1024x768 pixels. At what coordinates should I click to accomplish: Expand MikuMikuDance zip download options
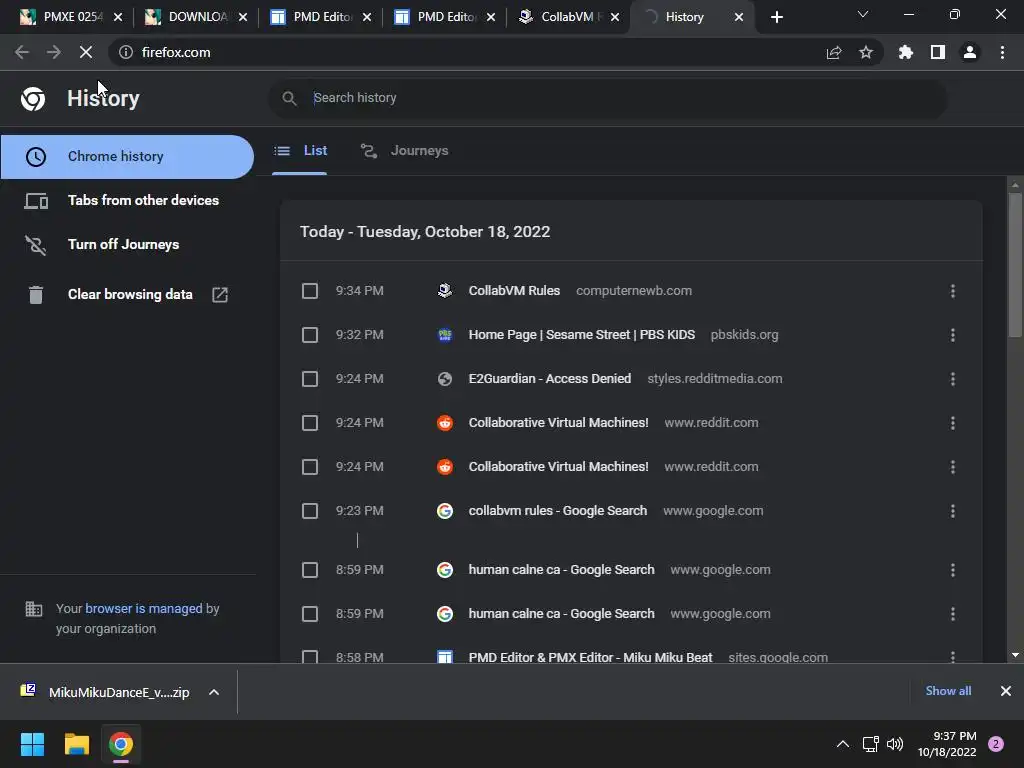[214, 692]
